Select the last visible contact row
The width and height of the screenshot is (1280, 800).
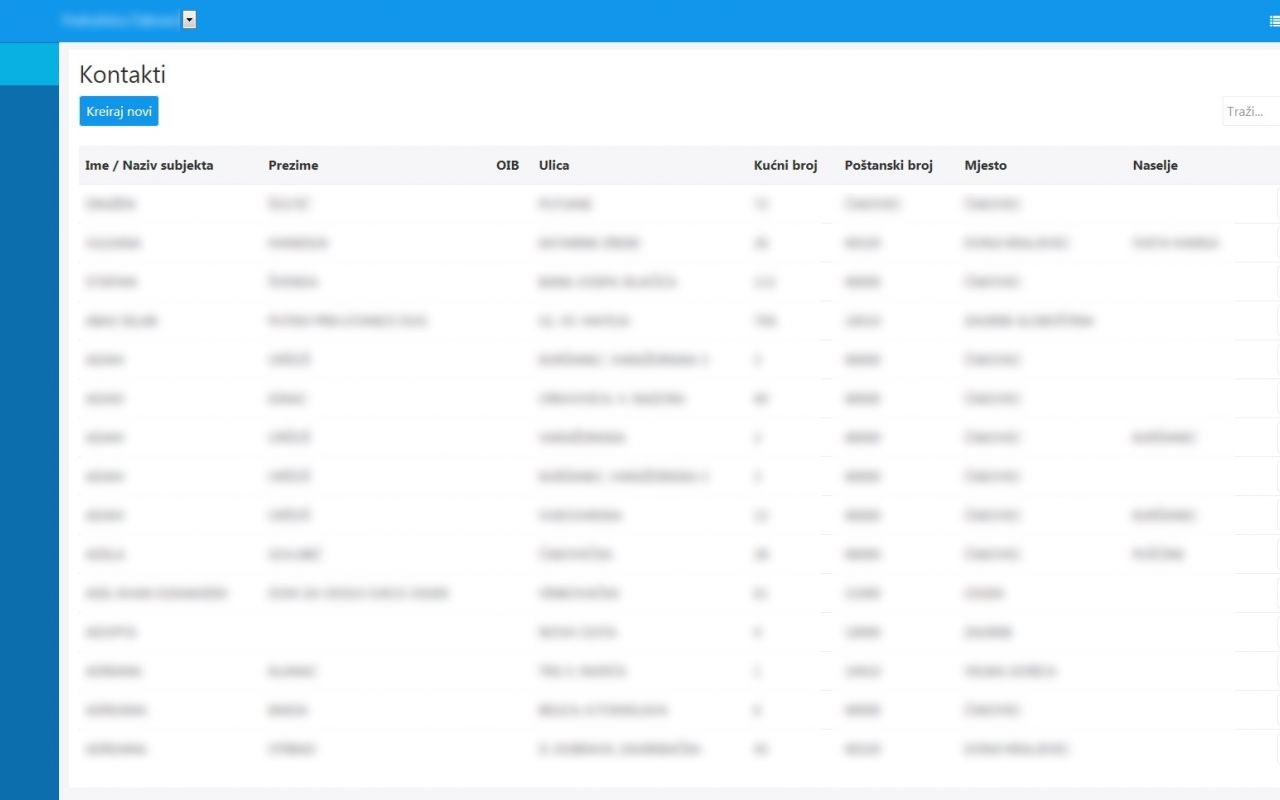coord(115,749)
